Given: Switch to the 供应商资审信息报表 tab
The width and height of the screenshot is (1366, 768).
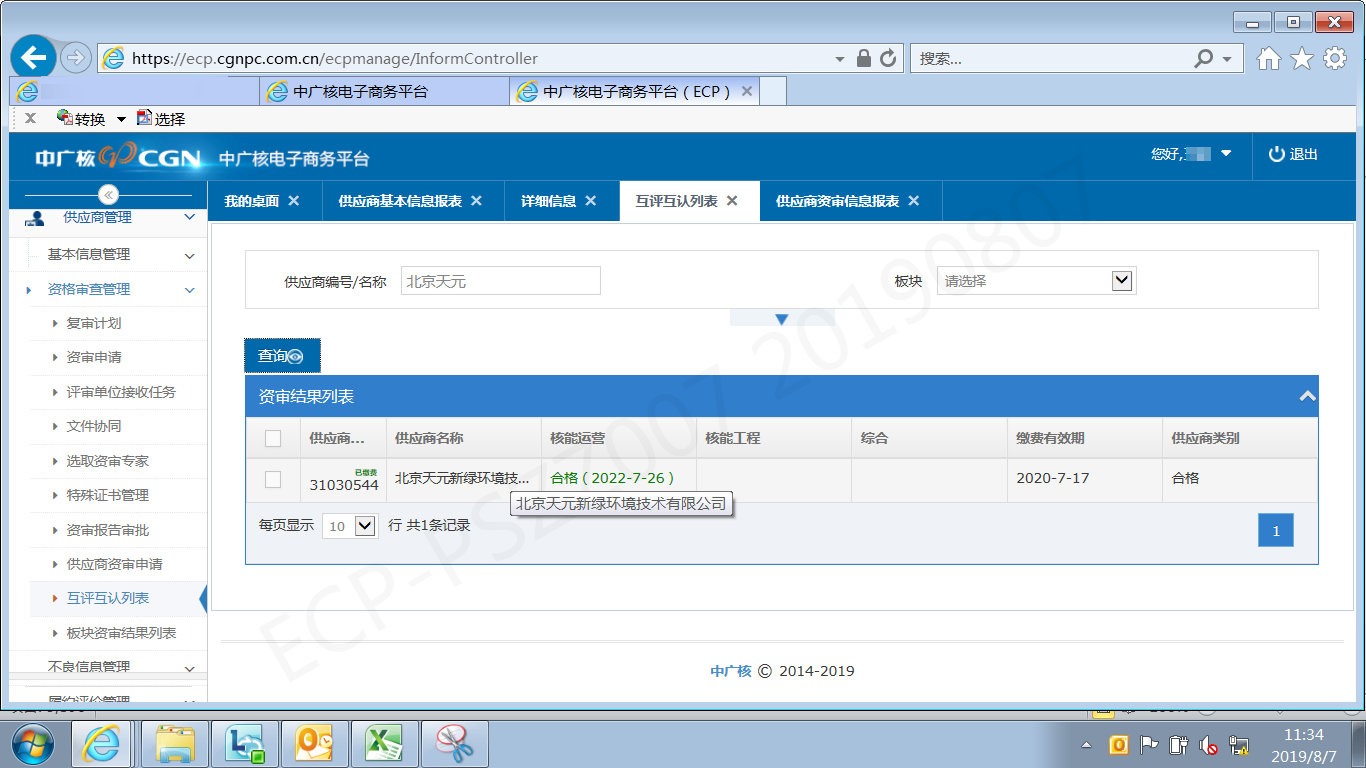Looking at the screenshot, I should tap(837, 201).
